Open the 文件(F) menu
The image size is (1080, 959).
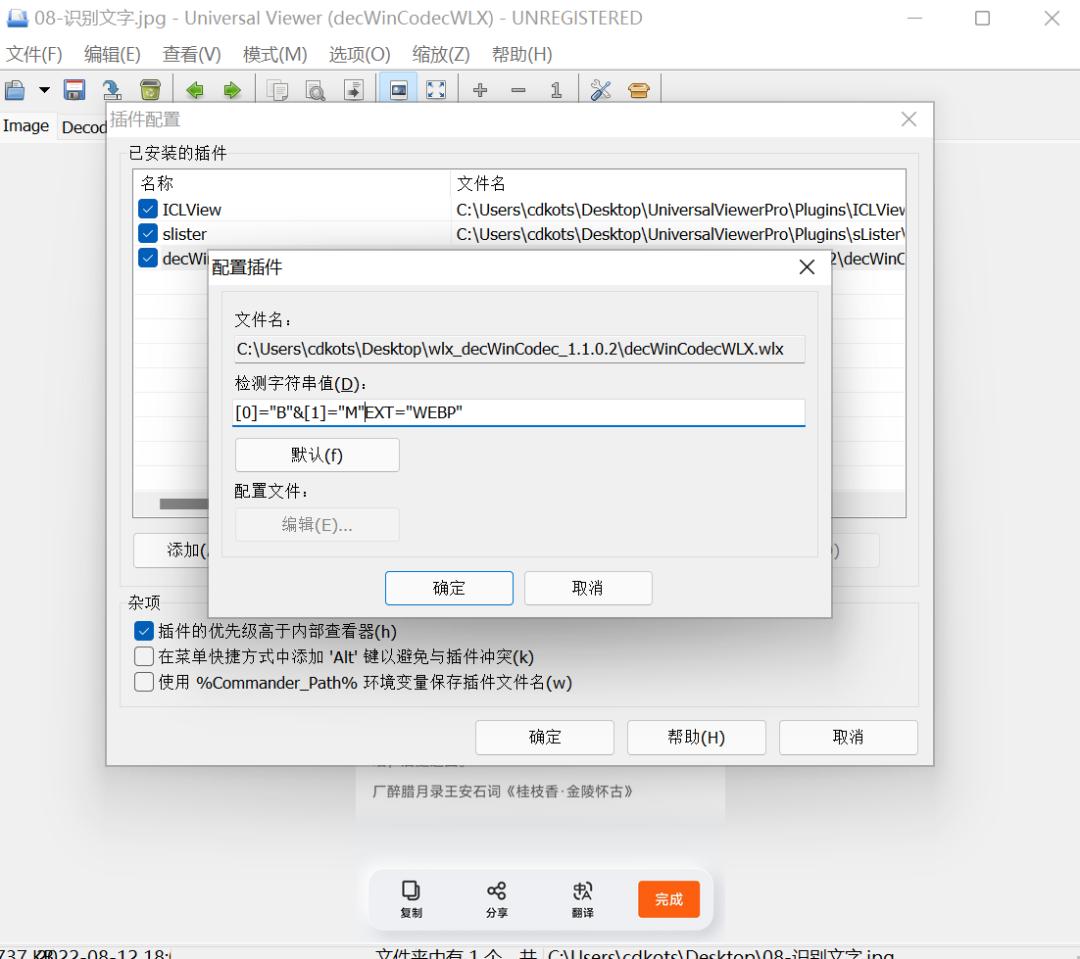34,54
